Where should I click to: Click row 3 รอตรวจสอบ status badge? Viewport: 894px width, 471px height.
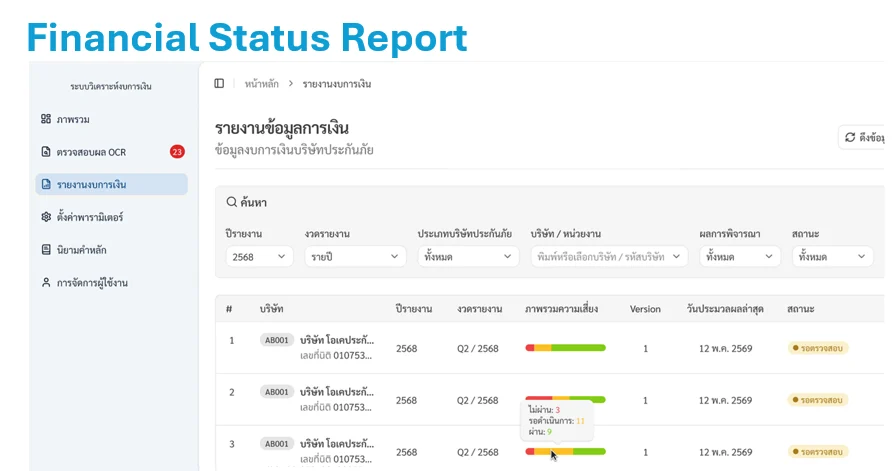point(818,452)
